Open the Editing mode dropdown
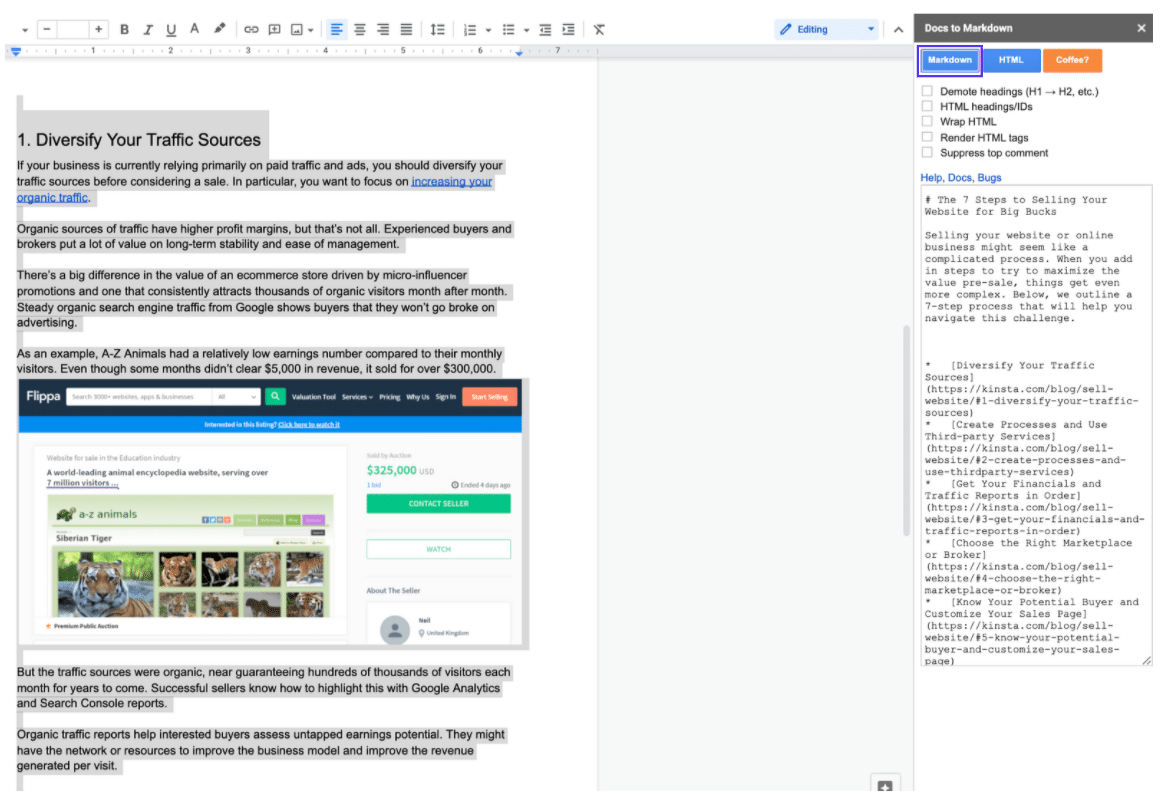Image resolution: width=1160 pixels, height=798 pixels. 869,29
